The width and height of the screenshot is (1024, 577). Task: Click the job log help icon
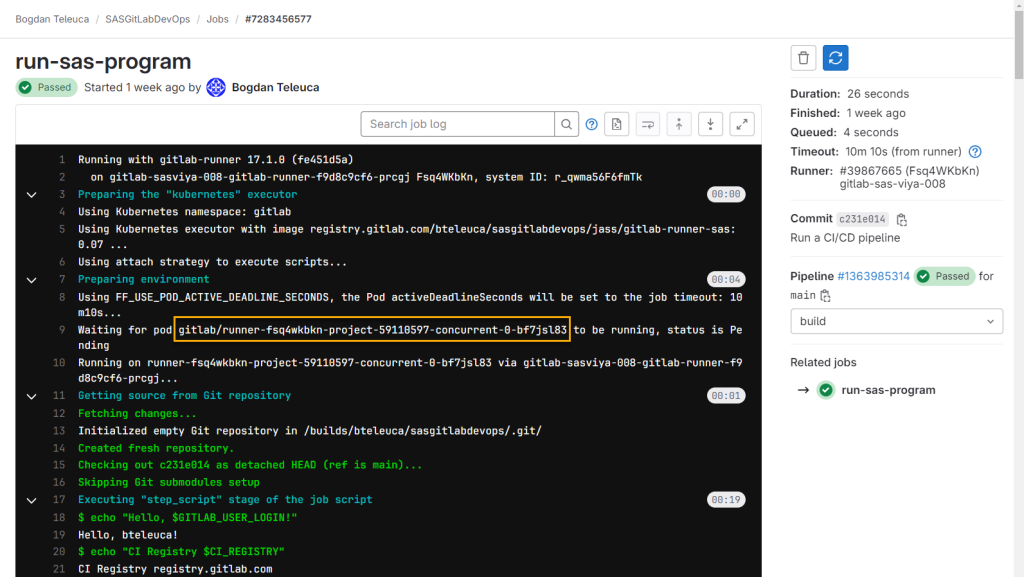(x=591, y=124)
